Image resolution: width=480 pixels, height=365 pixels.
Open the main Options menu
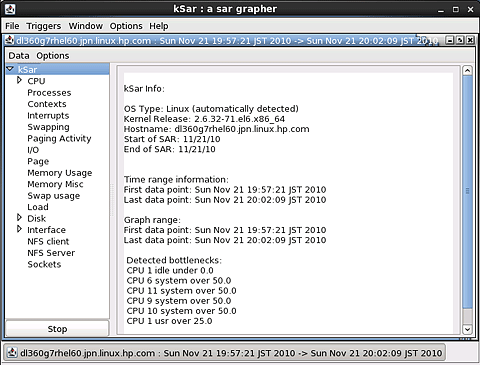126,26
